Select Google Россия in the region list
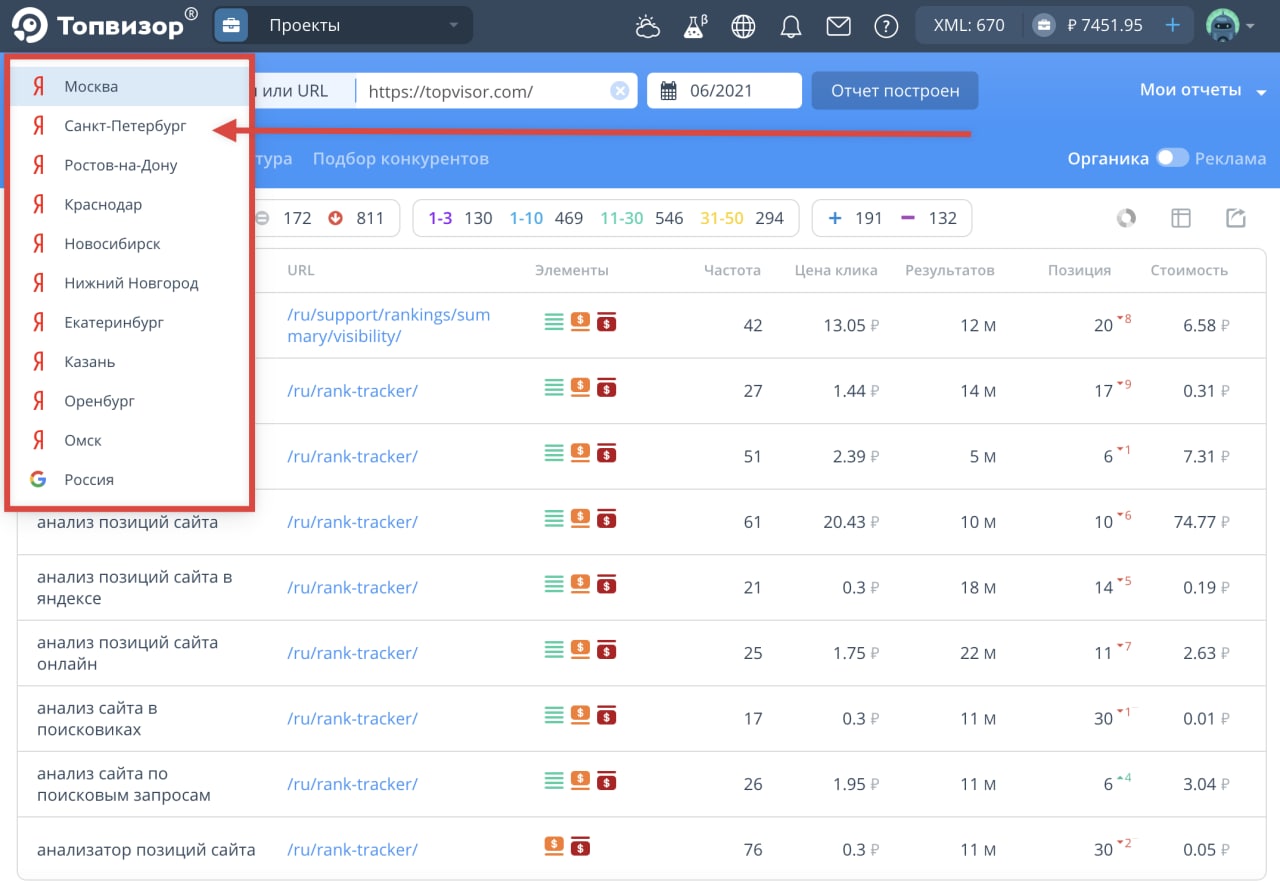This screenshot has width=1280, height=883. click(x=129, y=480)
